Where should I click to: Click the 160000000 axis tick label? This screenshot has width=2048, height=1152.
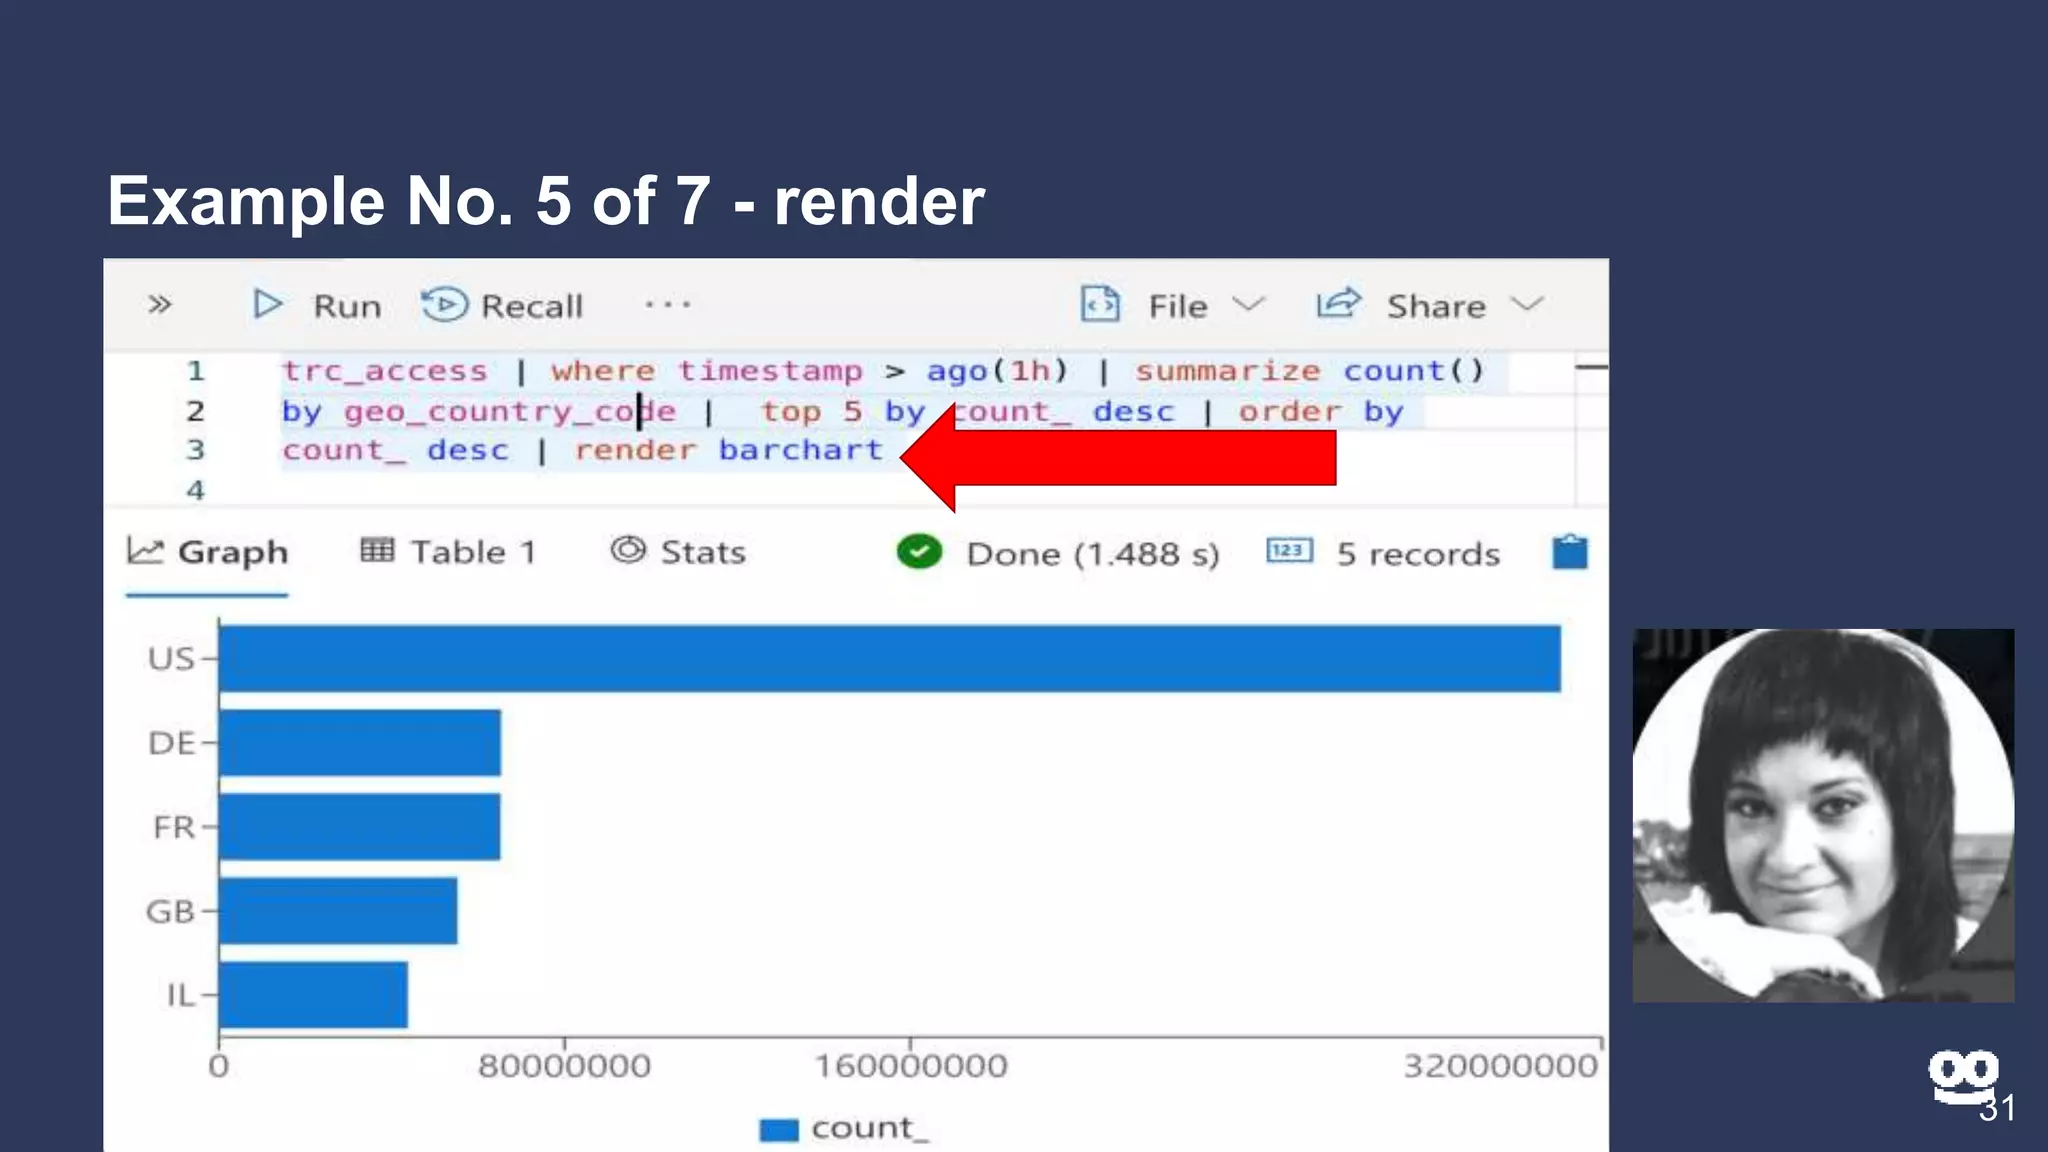pos(910,1066)
